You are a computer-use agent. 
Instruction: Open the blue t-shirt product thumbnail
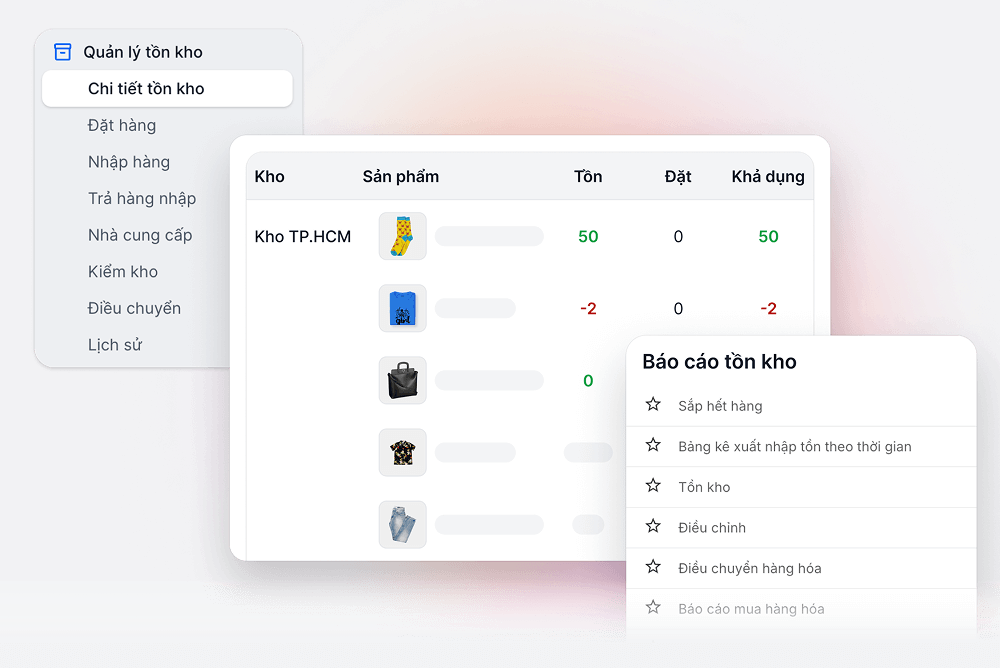402,308
